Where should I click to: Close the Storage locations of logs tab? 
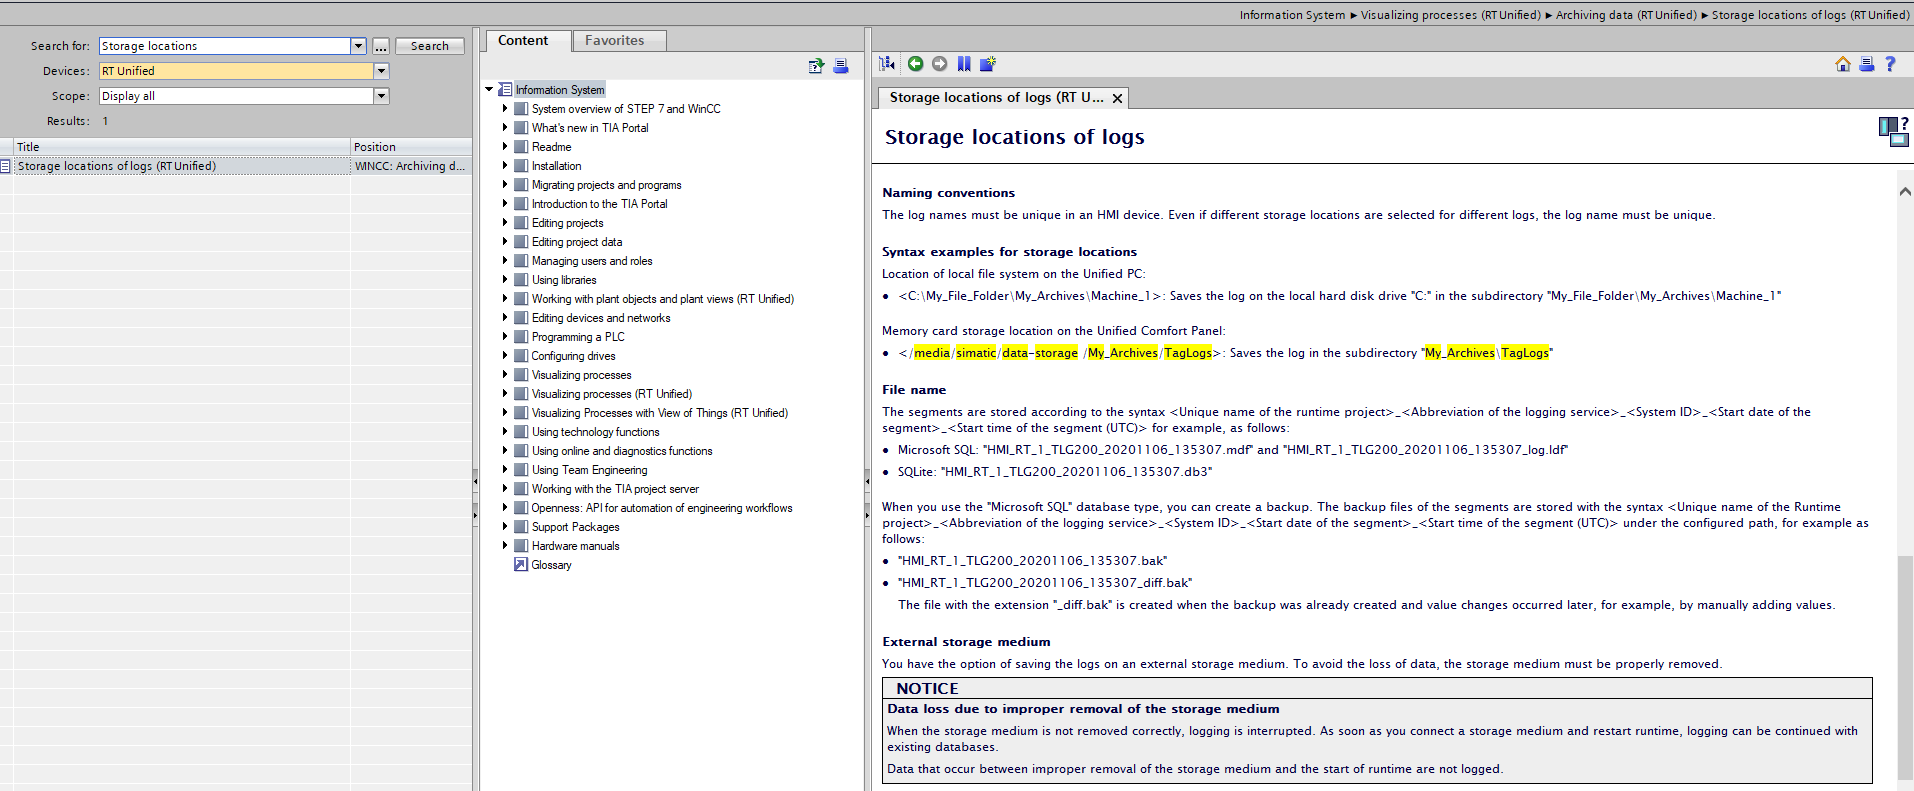pyautogui.click(x=1118, y=98)
